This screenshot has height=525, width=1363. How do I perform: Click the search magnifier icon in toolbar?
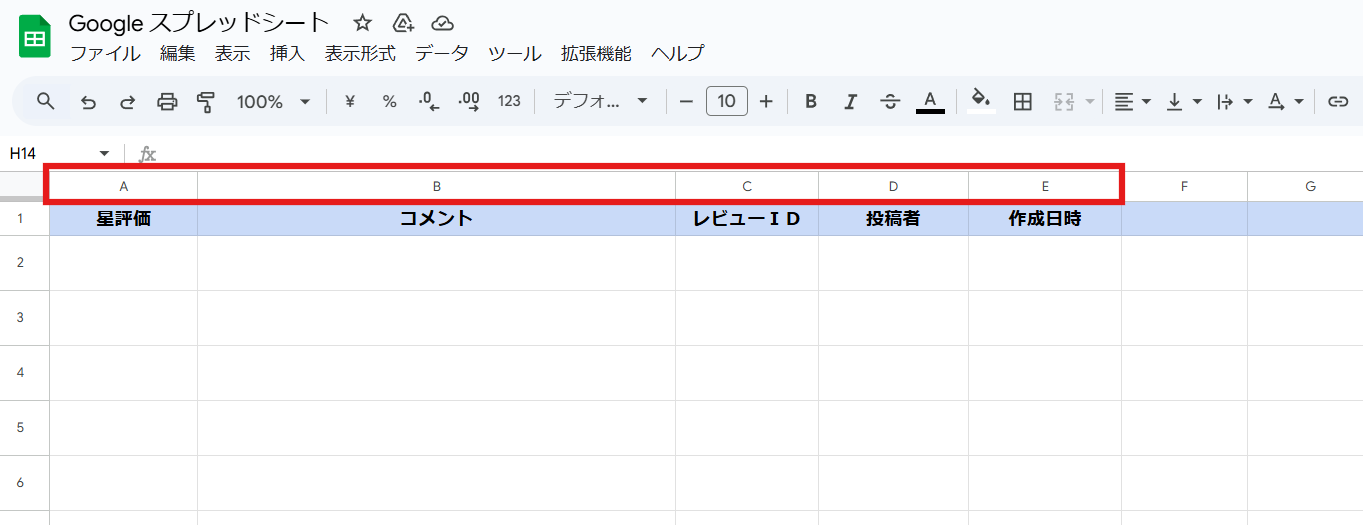pyautogui.click(x=45, y=101)
